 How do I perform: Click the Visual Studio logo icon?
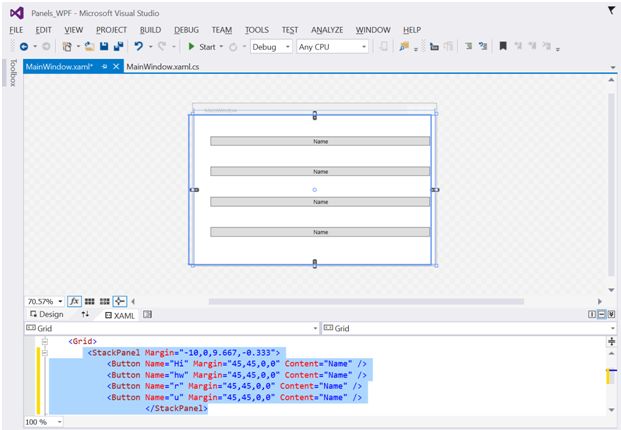17,13
